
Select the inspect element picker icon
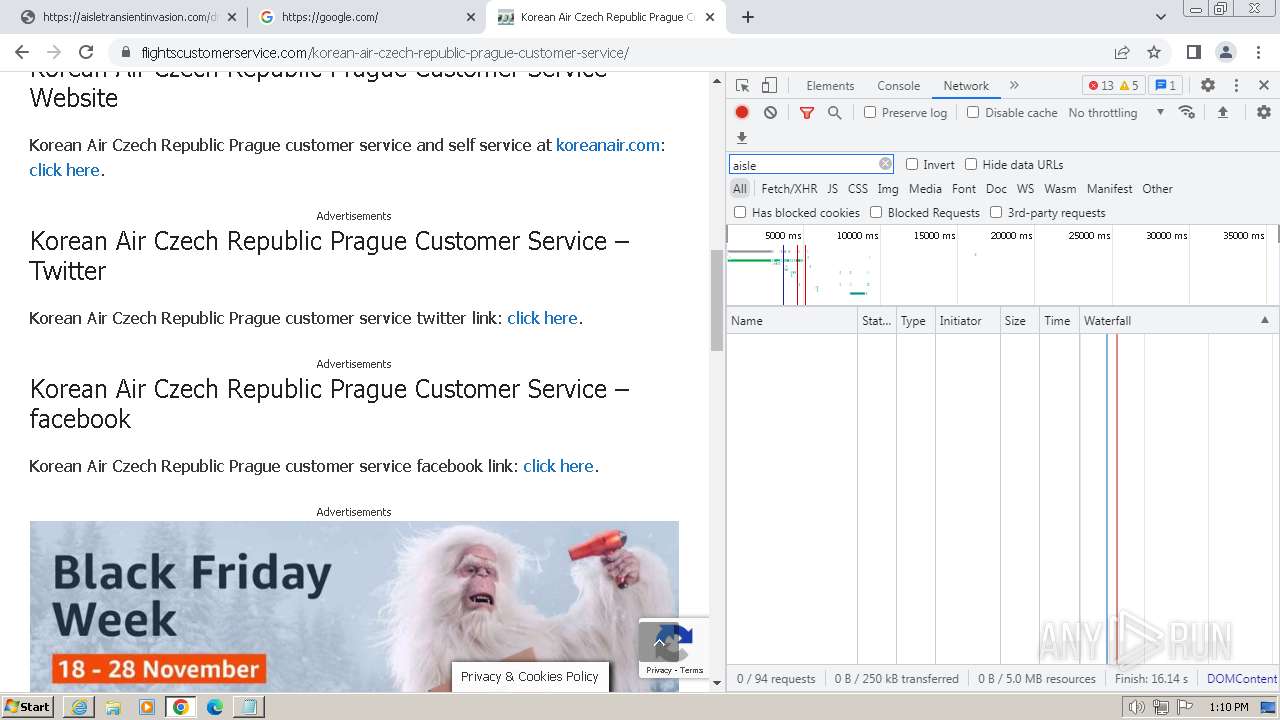point(742,86)
